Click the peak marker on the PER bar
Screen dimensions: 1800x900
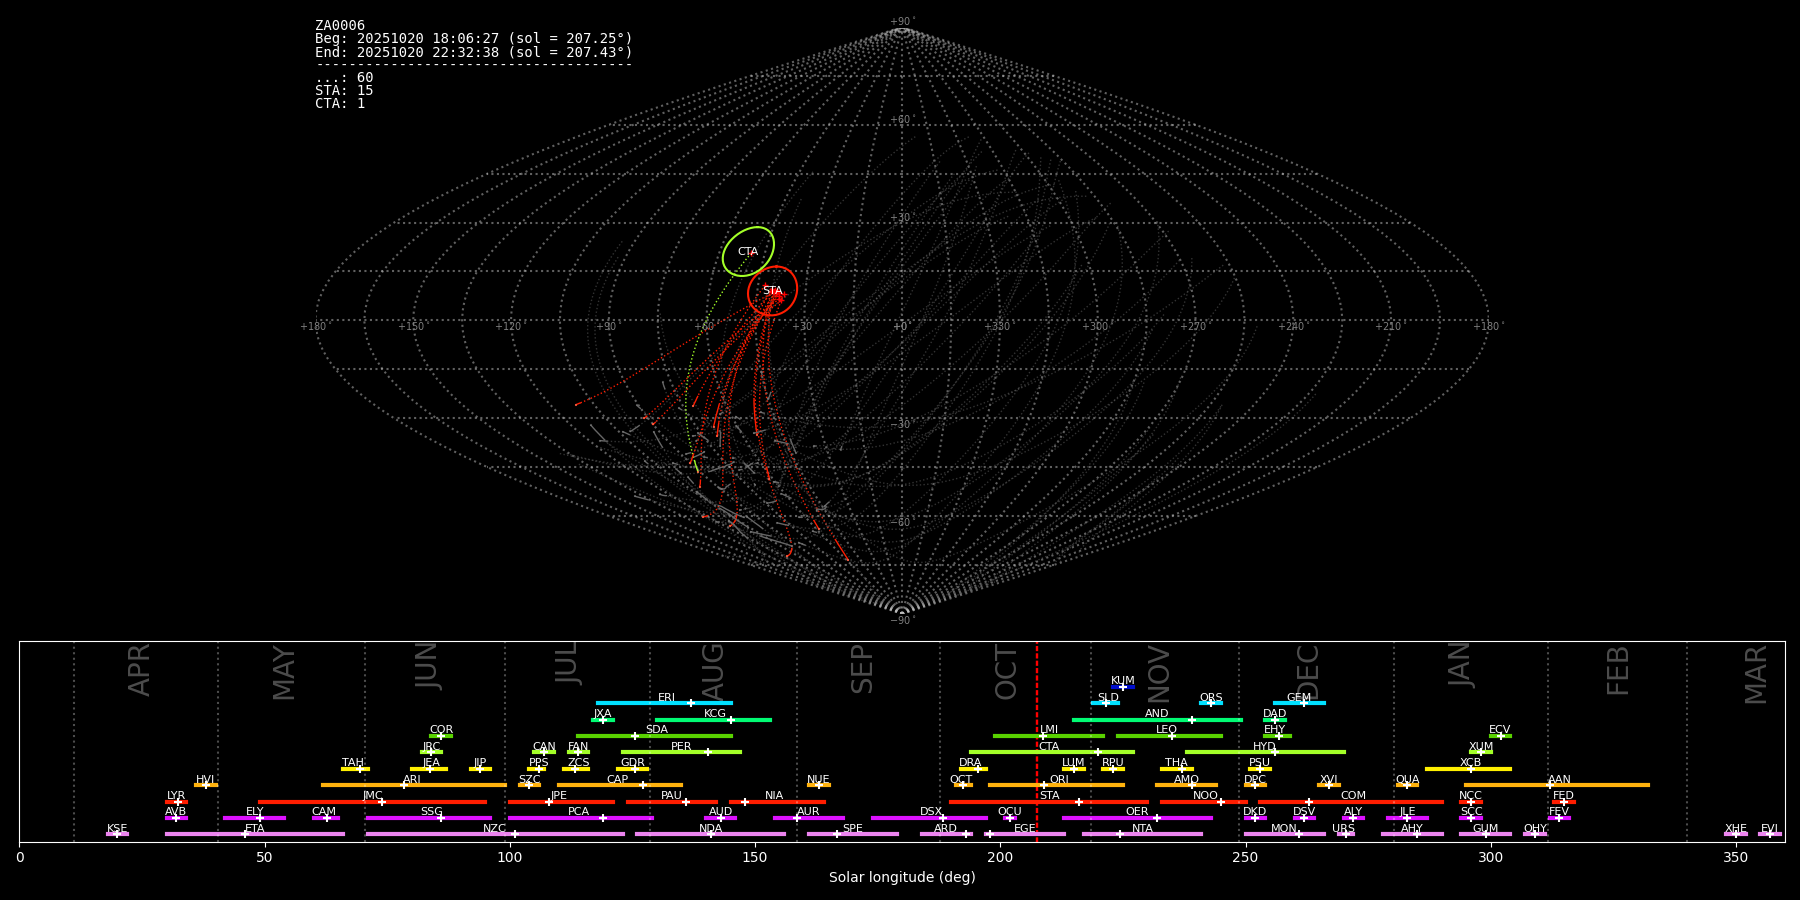click(x=708, y=752)
